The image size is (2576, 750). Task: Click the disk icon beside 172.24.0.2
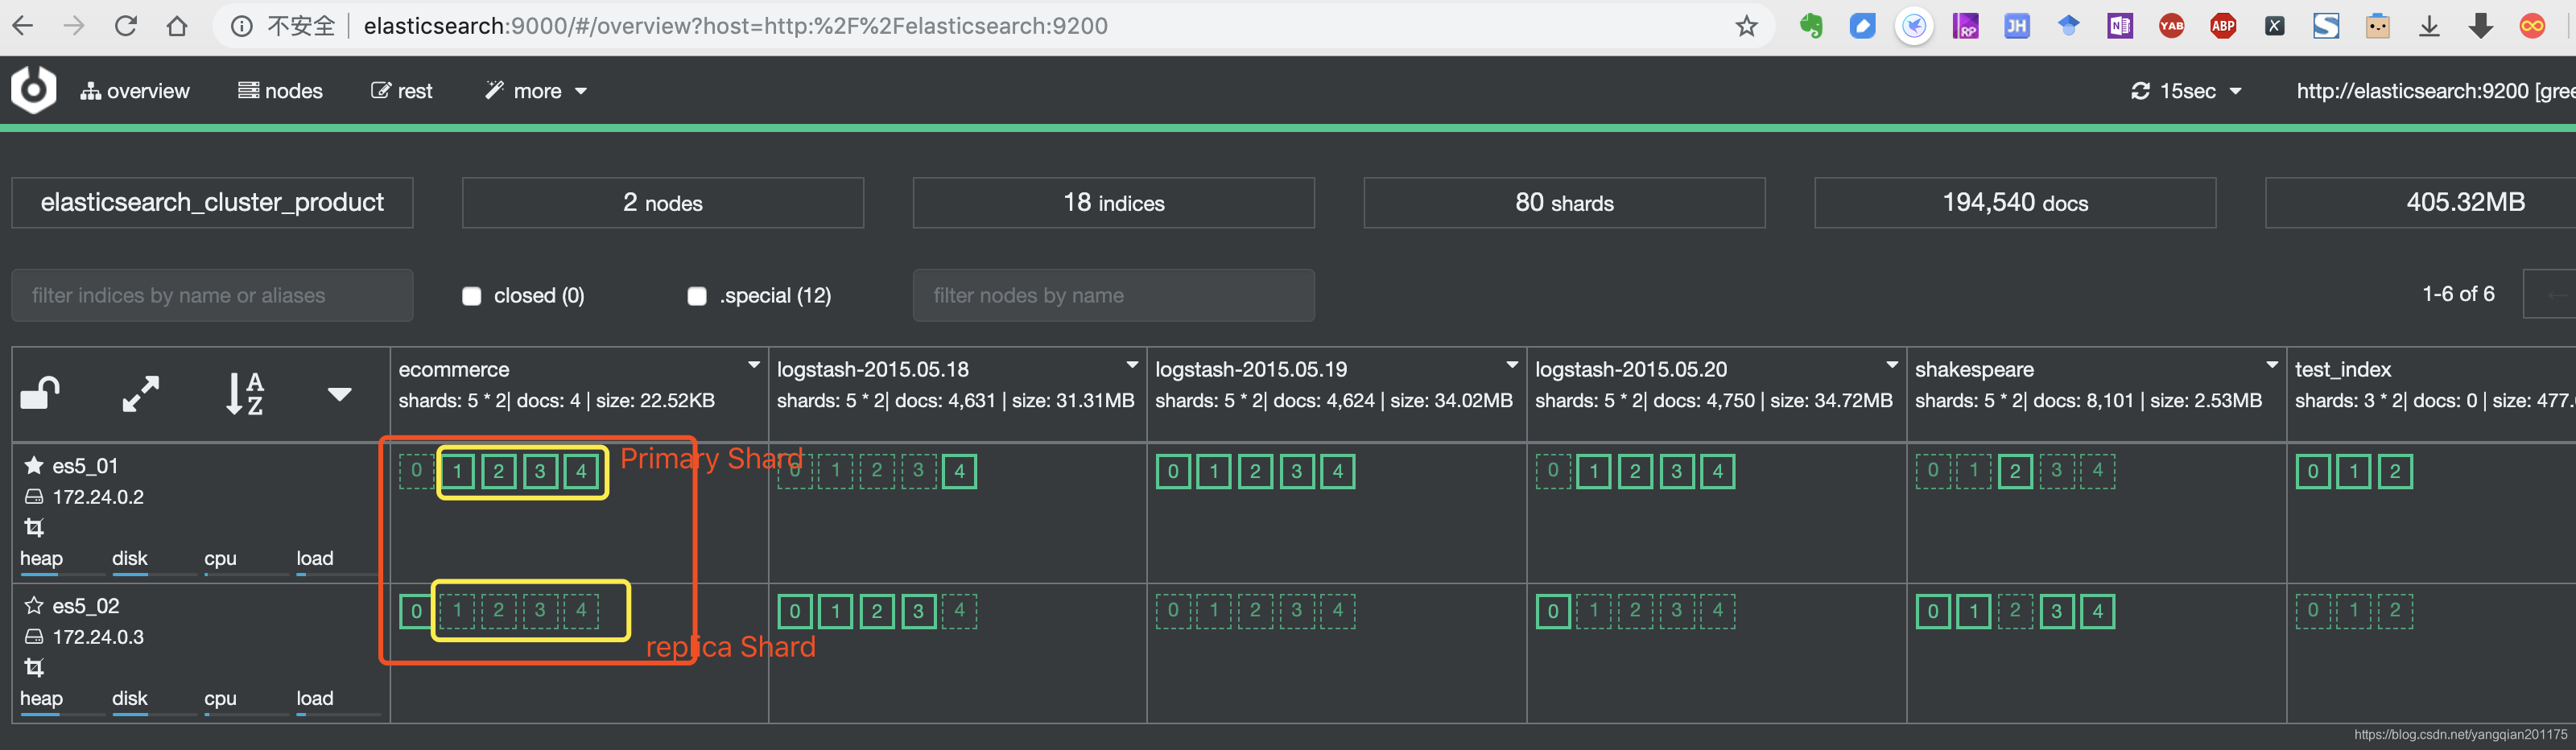[34, 496]
